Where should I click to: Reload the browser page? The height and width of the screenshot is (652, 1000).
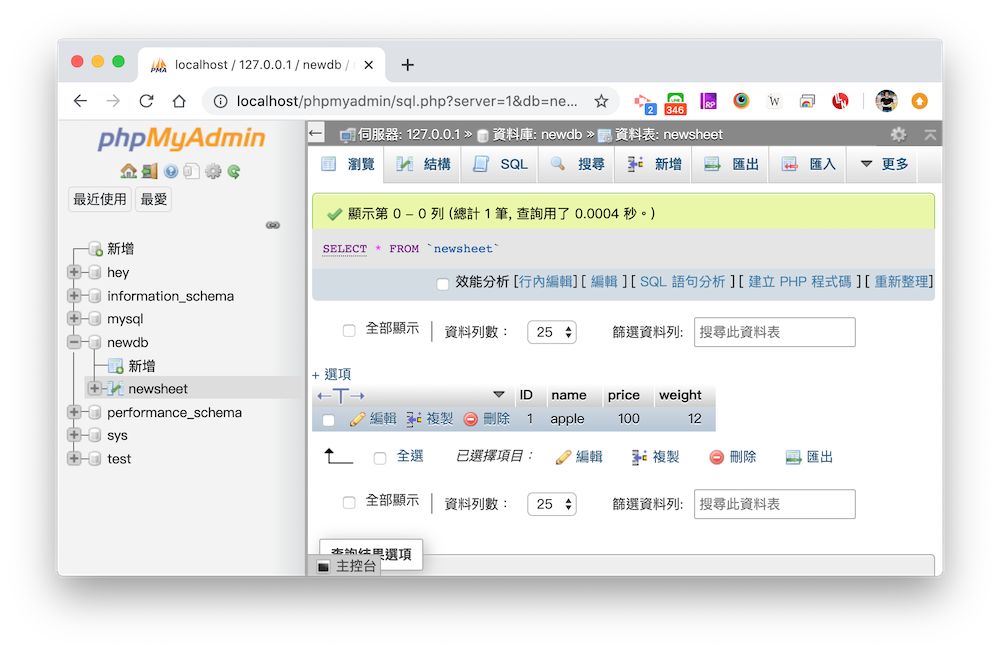147,101
